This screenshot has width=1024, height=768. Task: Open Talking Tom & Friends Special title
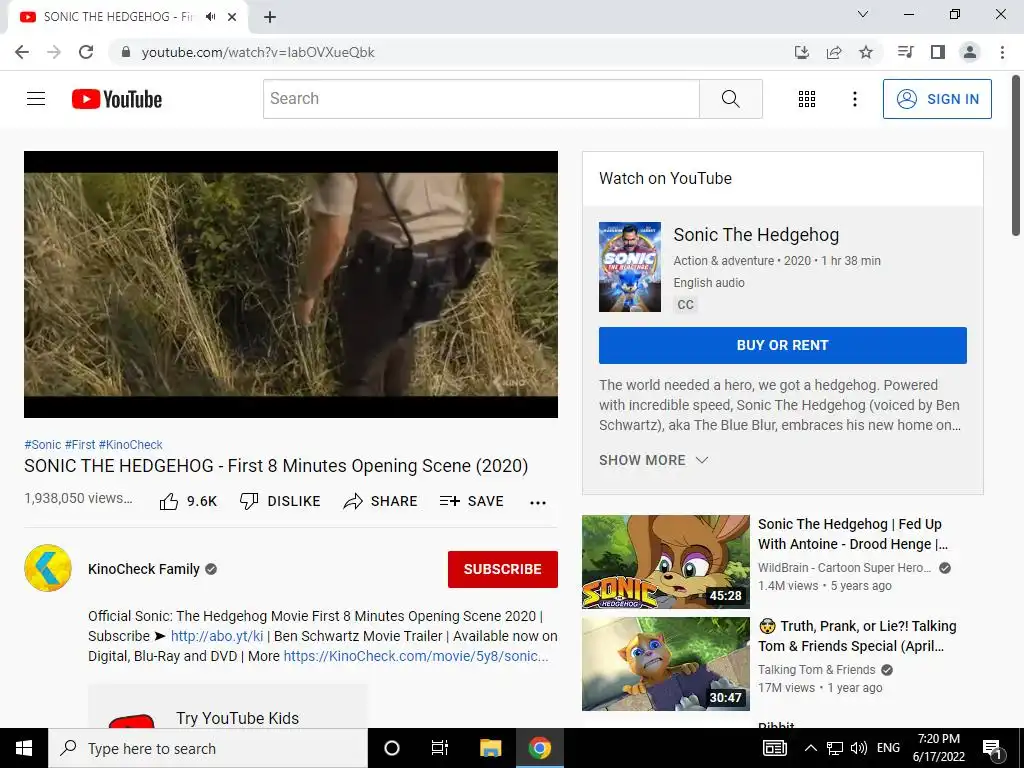pos(857,635)
